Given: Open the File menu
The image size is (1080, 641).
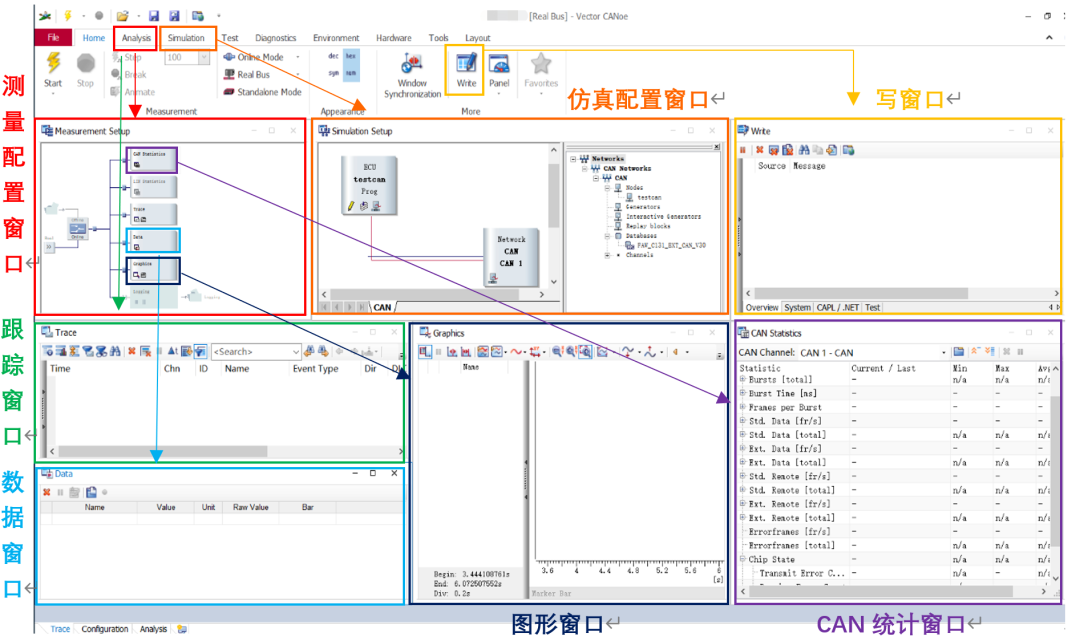Looking at the screenshot, I should 53,38.
